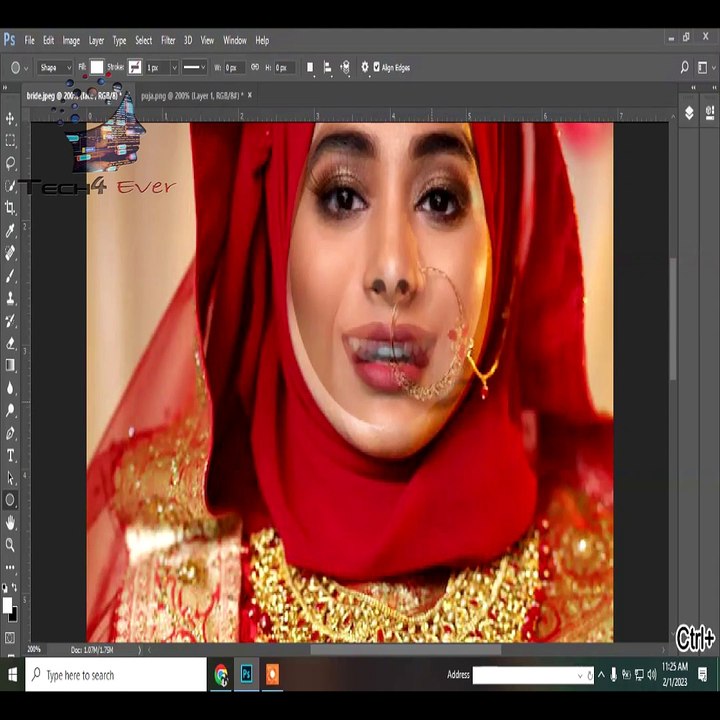Click the foreground color swatch

click(7, 605)
